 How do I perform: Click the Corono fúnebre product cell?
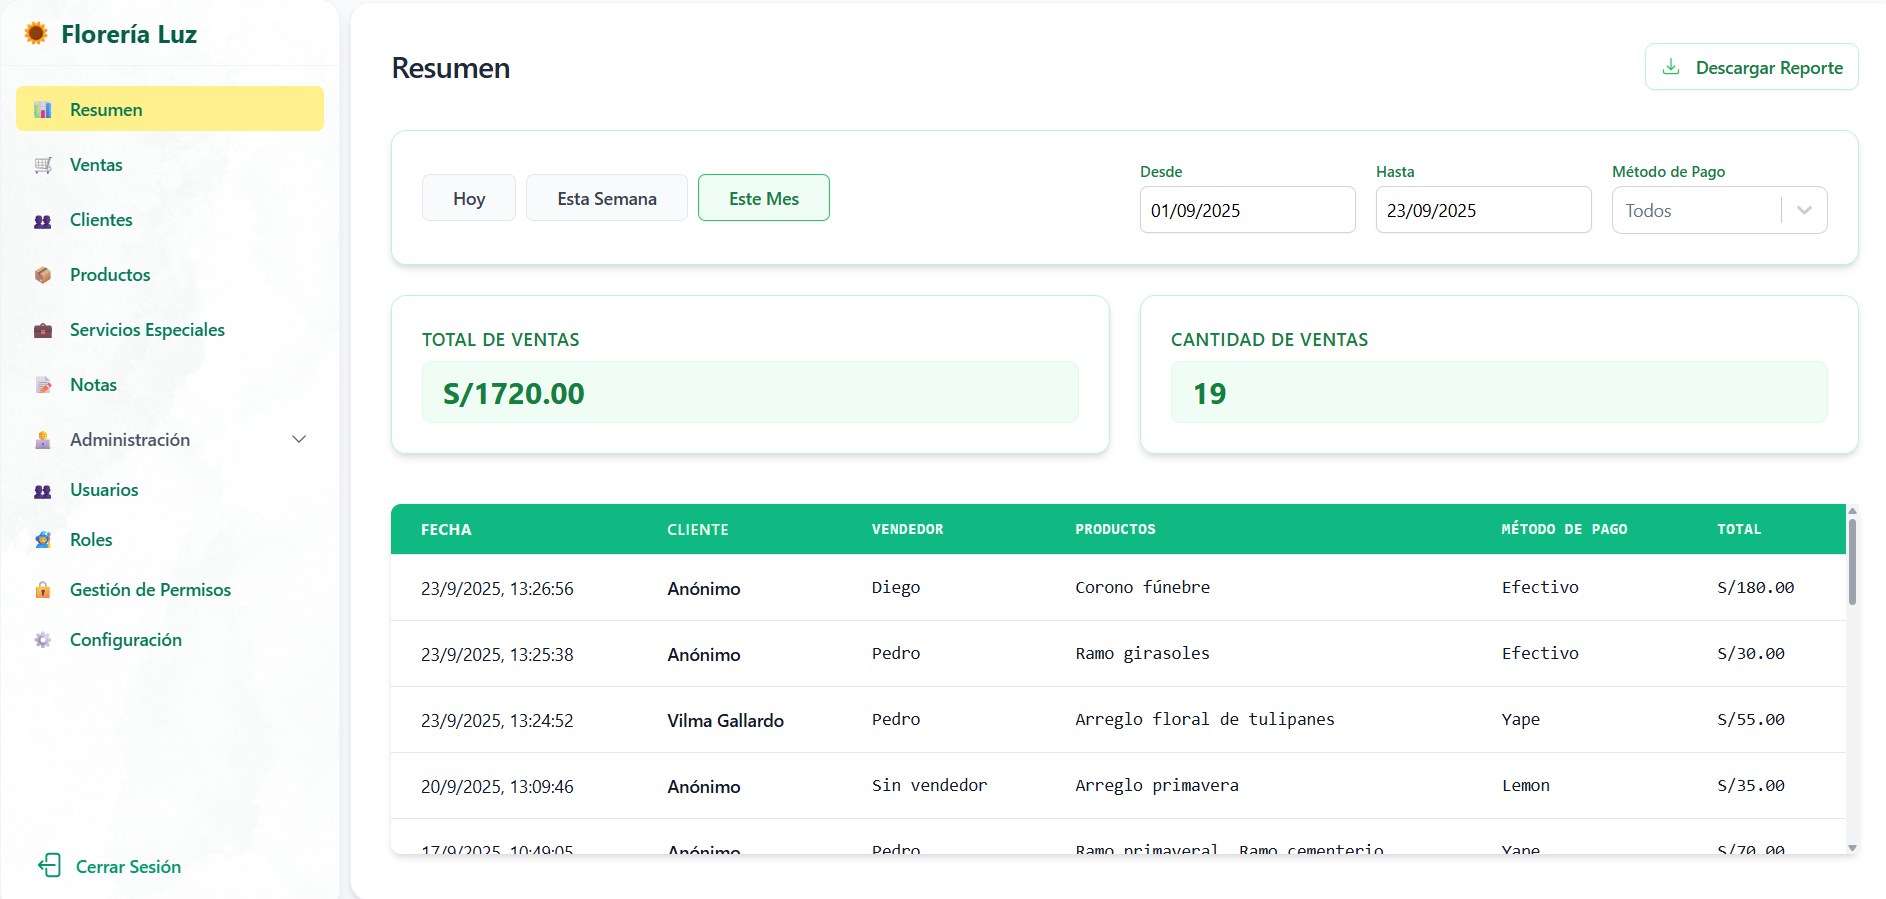coord(1142,587)
